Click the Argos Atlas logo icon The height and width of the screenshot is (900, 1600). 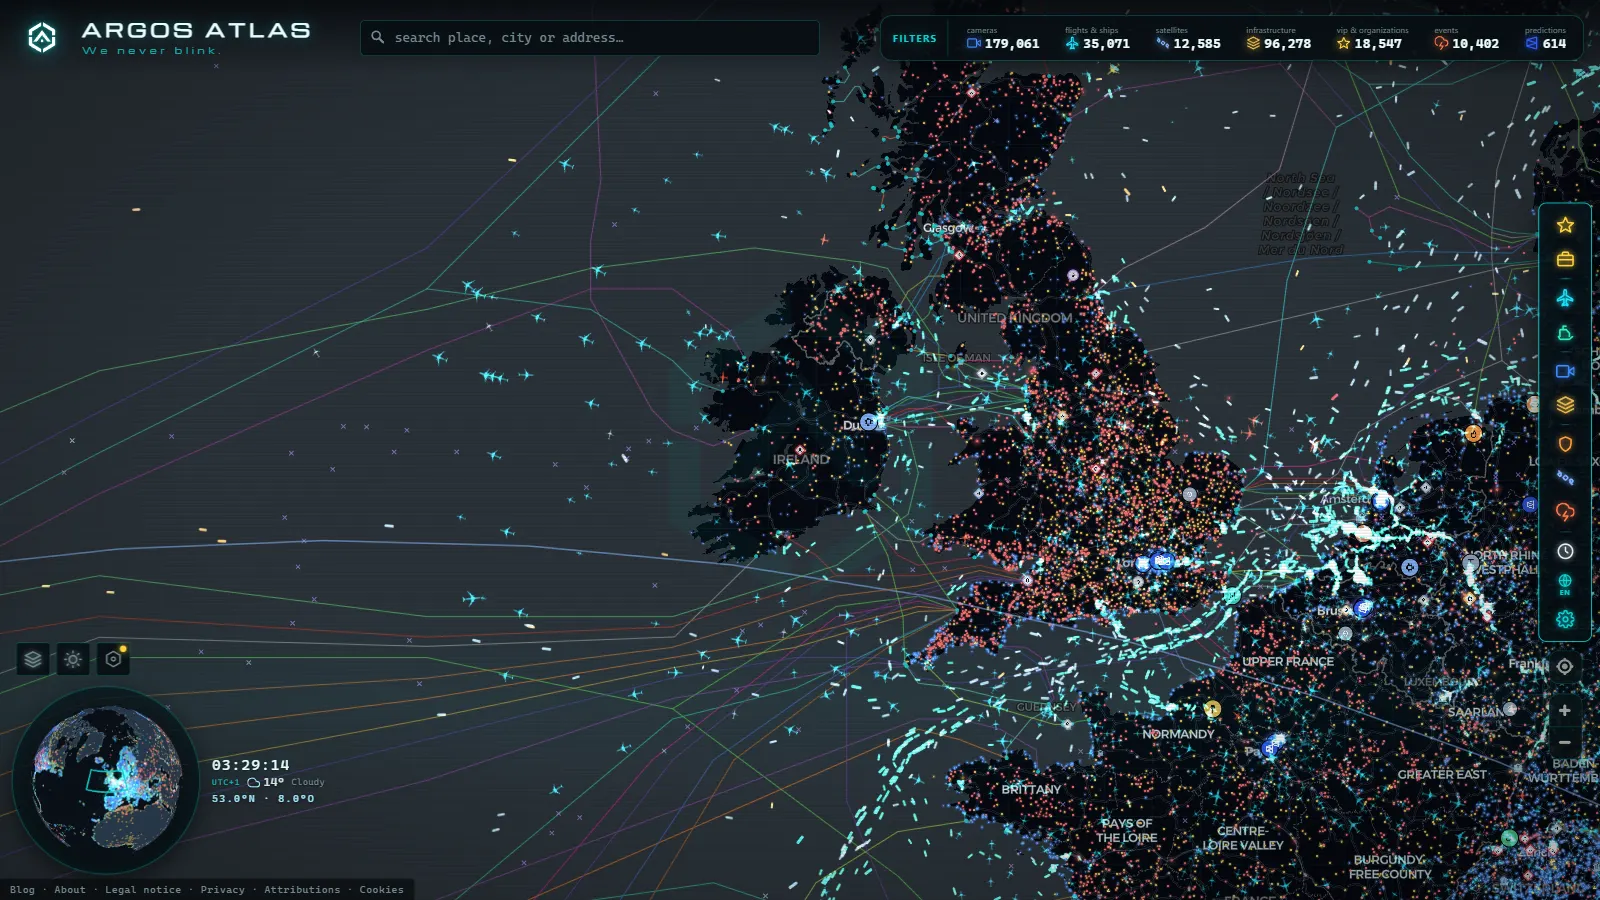click(42, 38)
